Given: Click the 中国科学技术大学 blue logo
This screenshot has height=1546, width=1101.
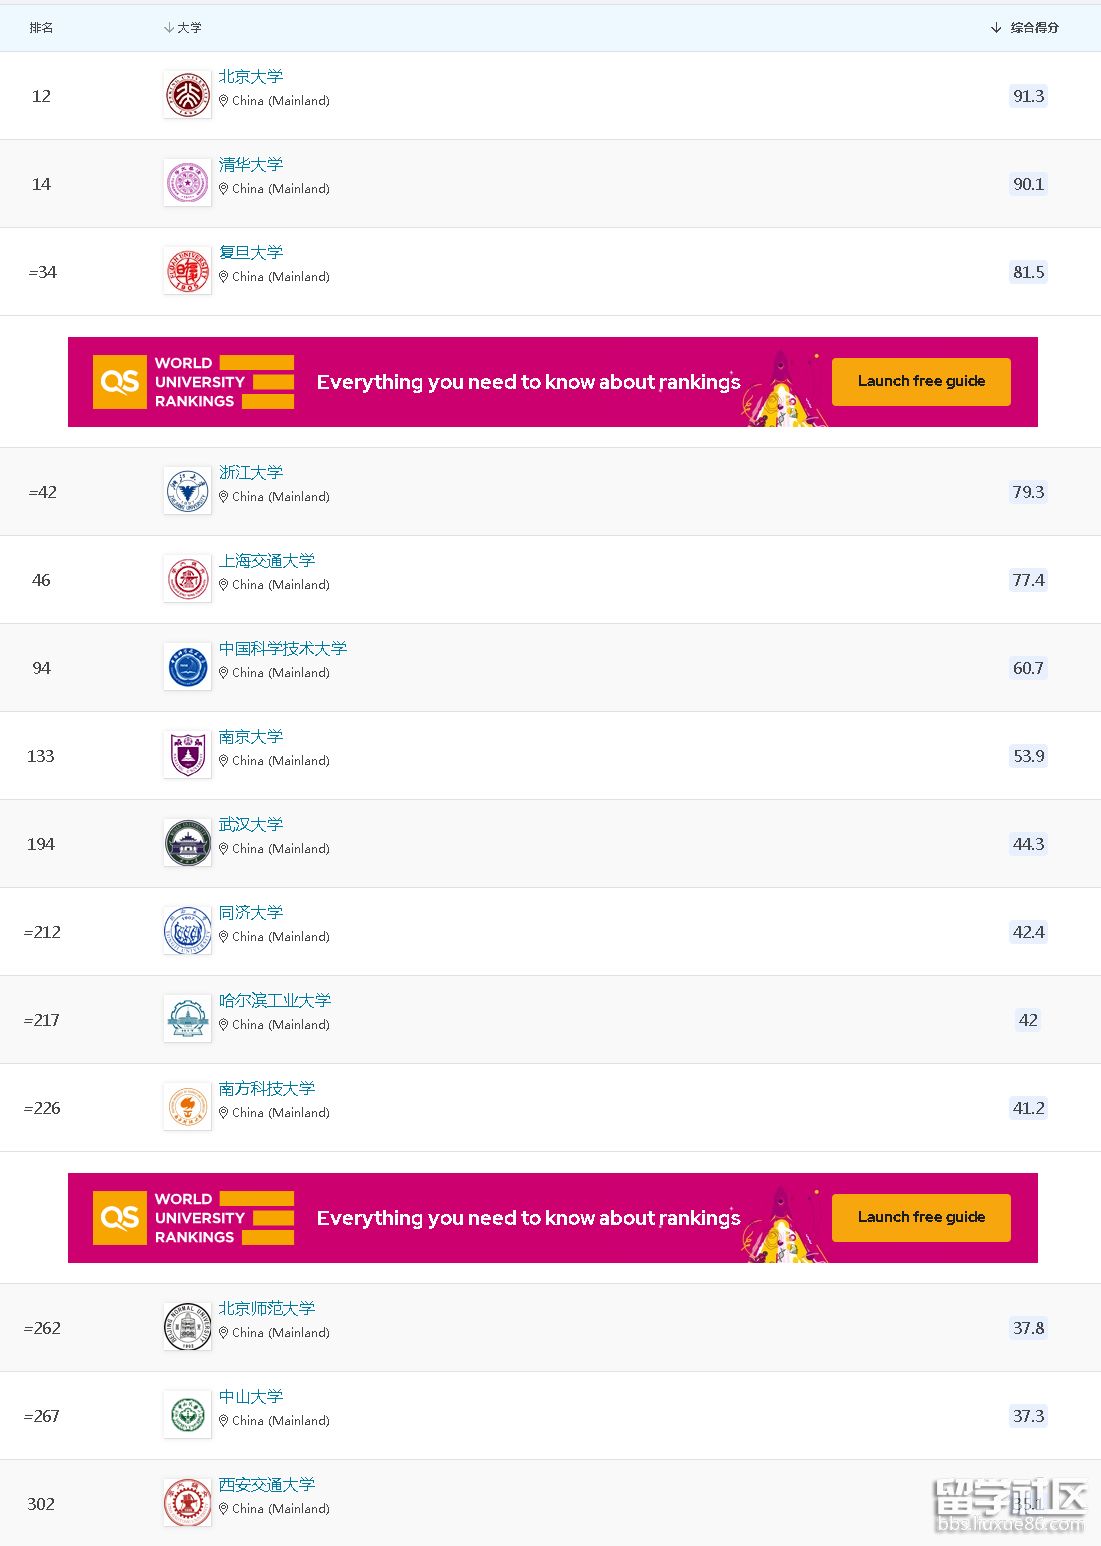Looking at the screenshot, I should click(x=187, y=667).
